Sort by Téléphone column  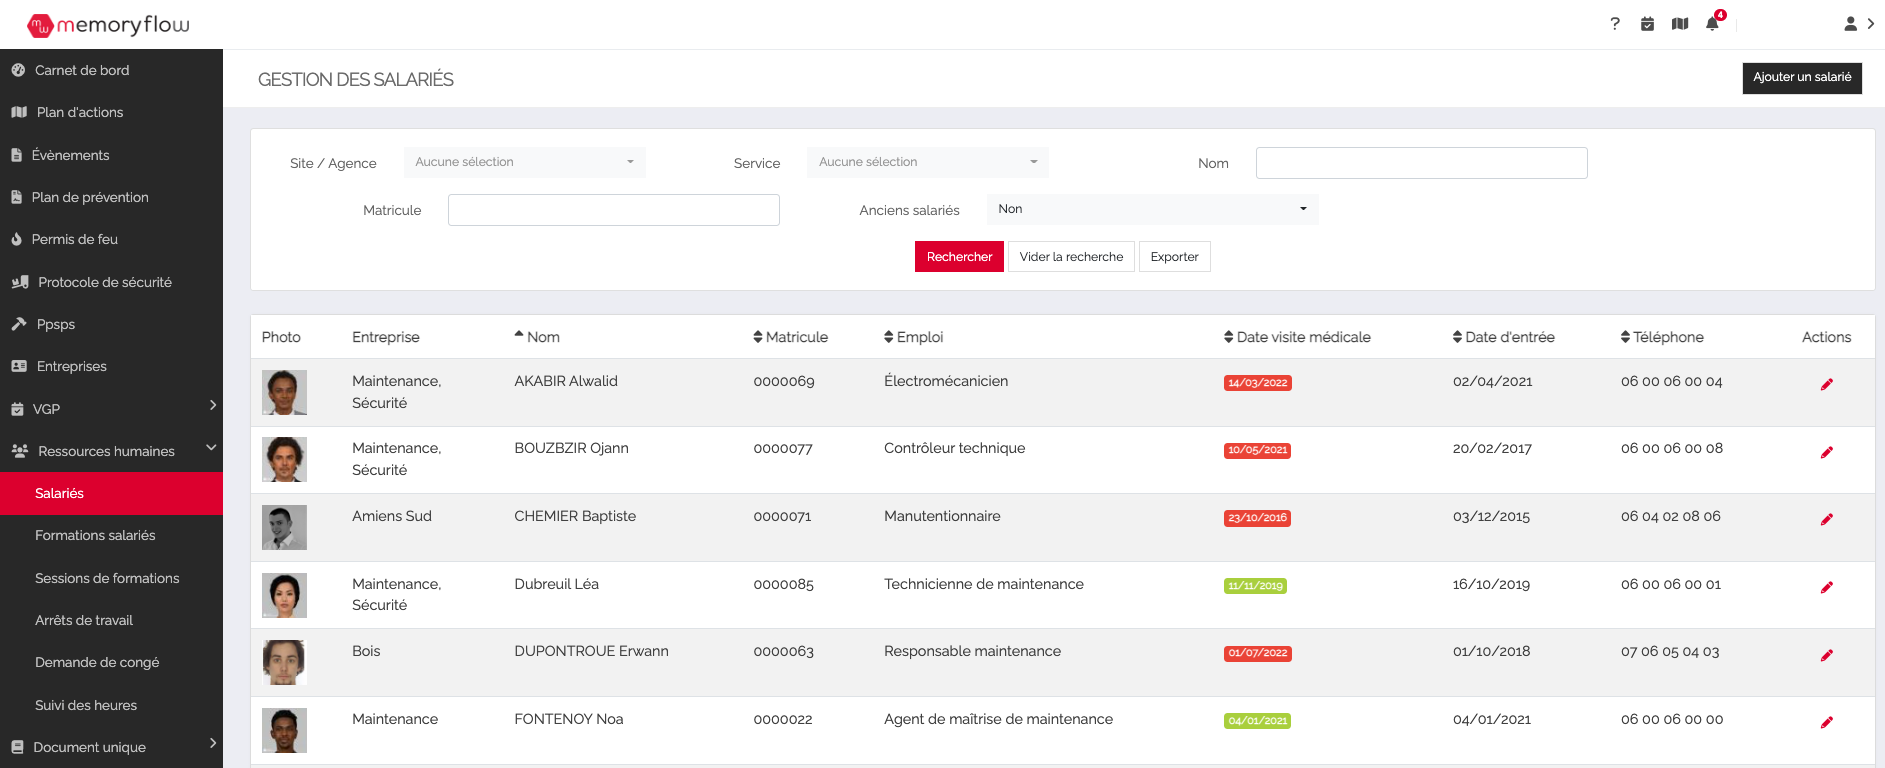pos(1662,337)
